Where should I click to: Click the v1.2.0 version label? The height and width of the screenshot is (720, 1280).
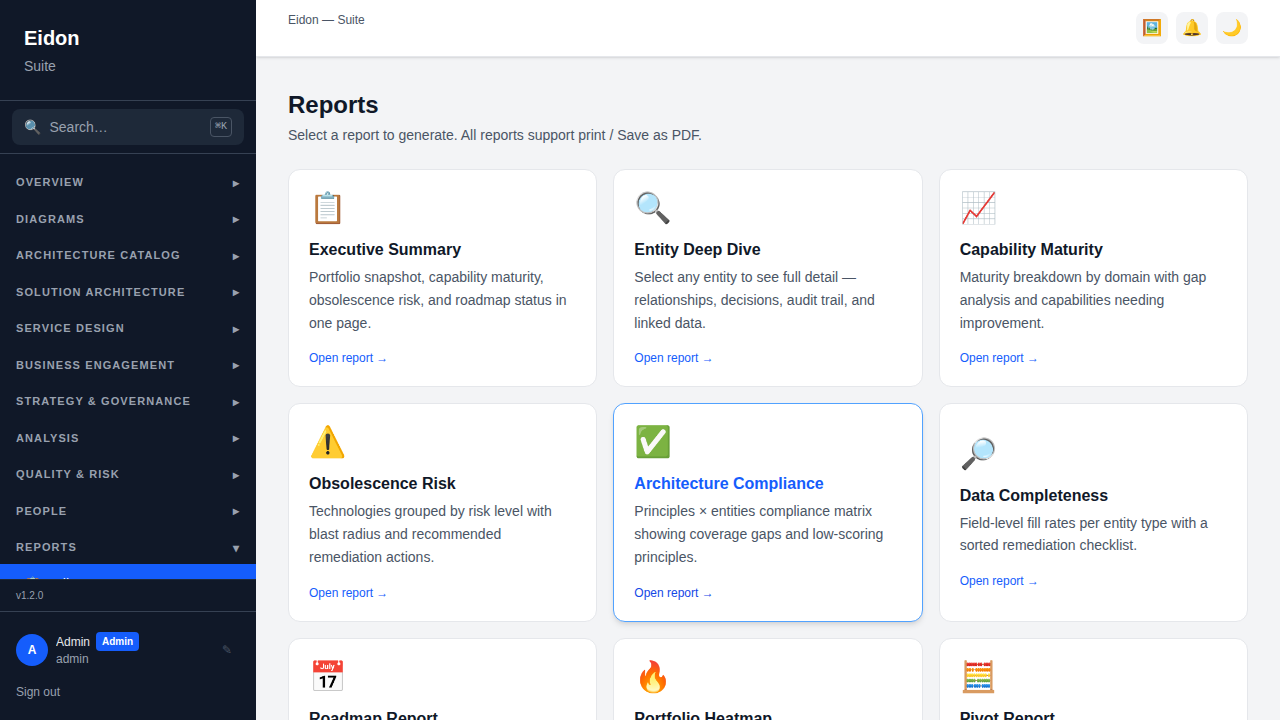coord(30,595)
